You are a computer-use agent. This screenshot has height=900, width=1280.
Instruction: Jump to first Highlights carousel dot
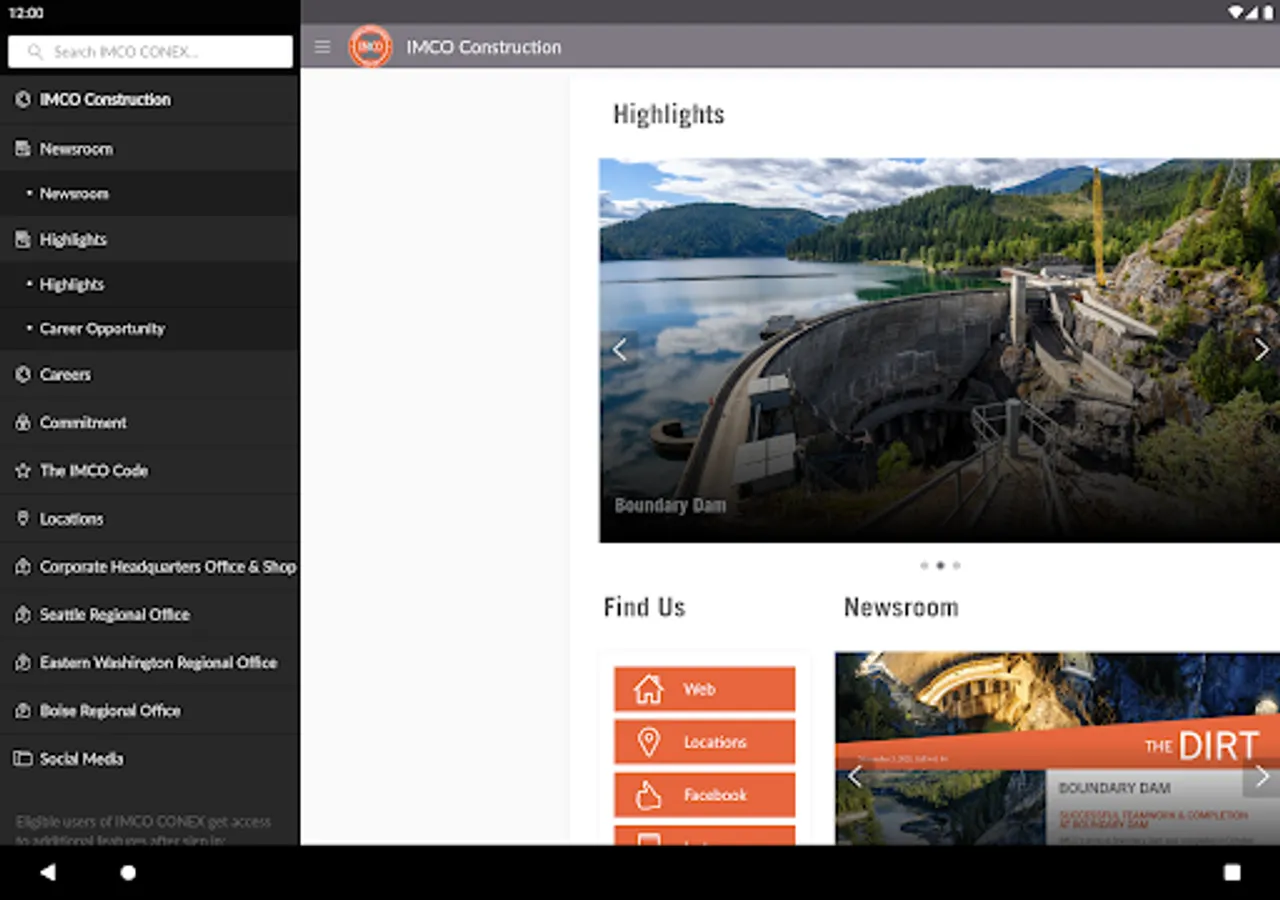(924, 566)
